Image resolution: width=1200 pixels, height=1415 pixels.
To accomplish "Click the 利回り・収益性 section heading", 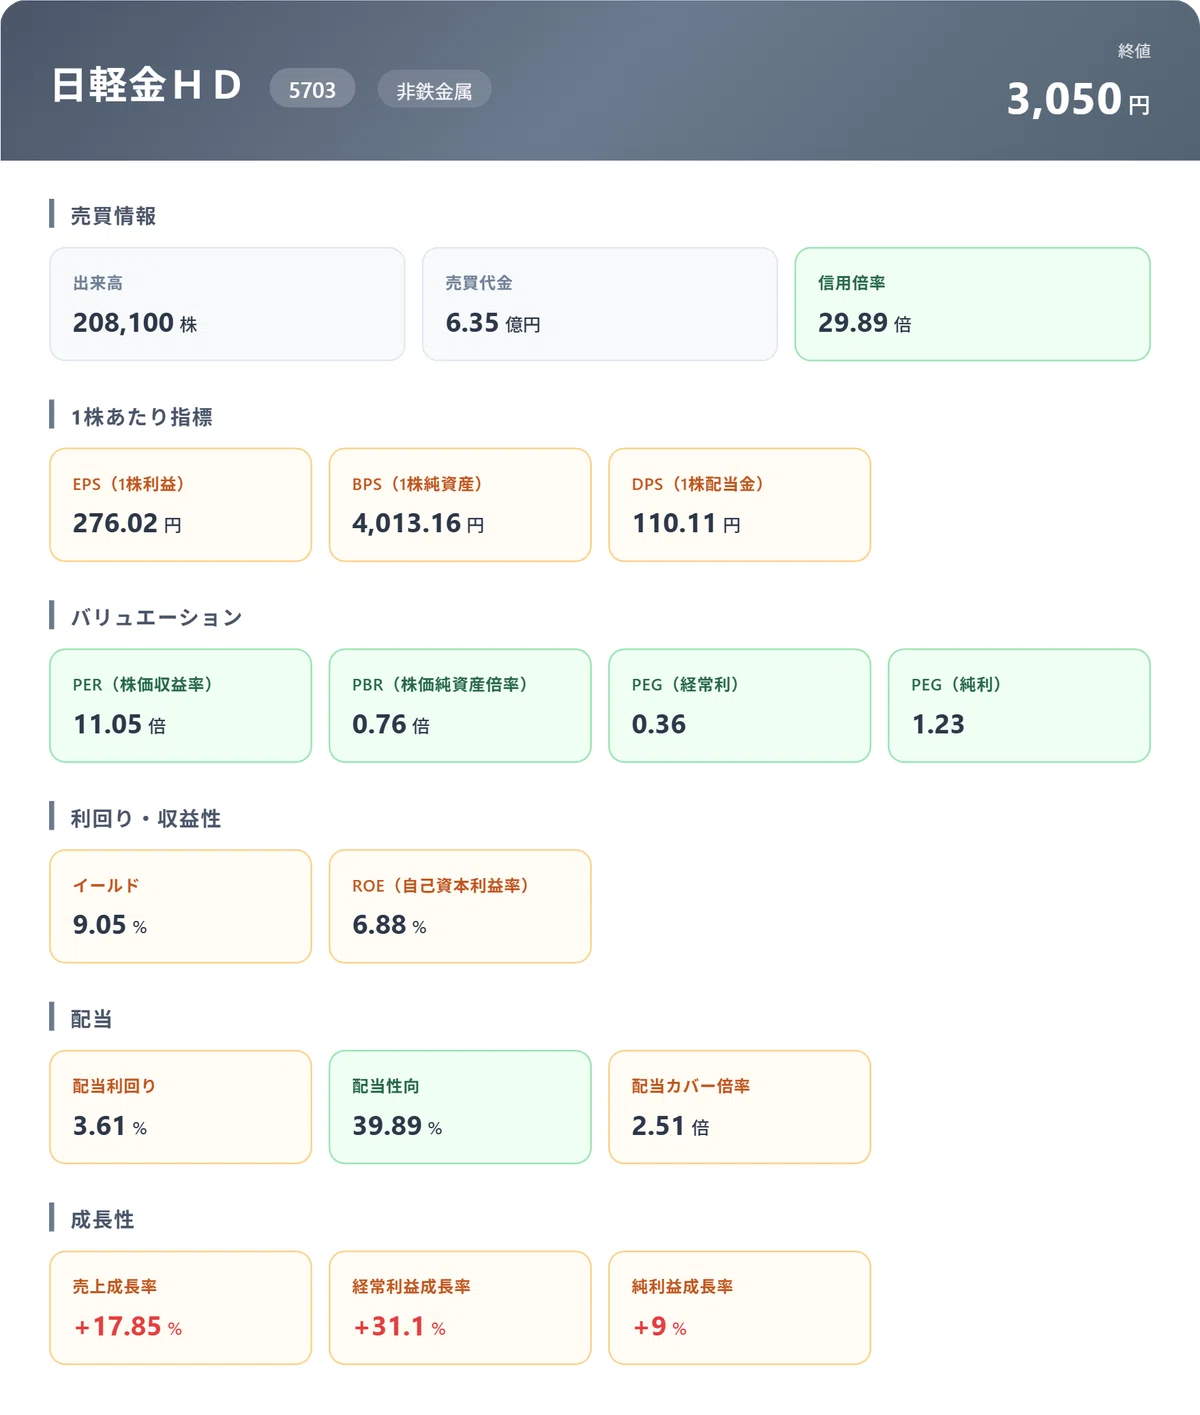I will (146, 818).
